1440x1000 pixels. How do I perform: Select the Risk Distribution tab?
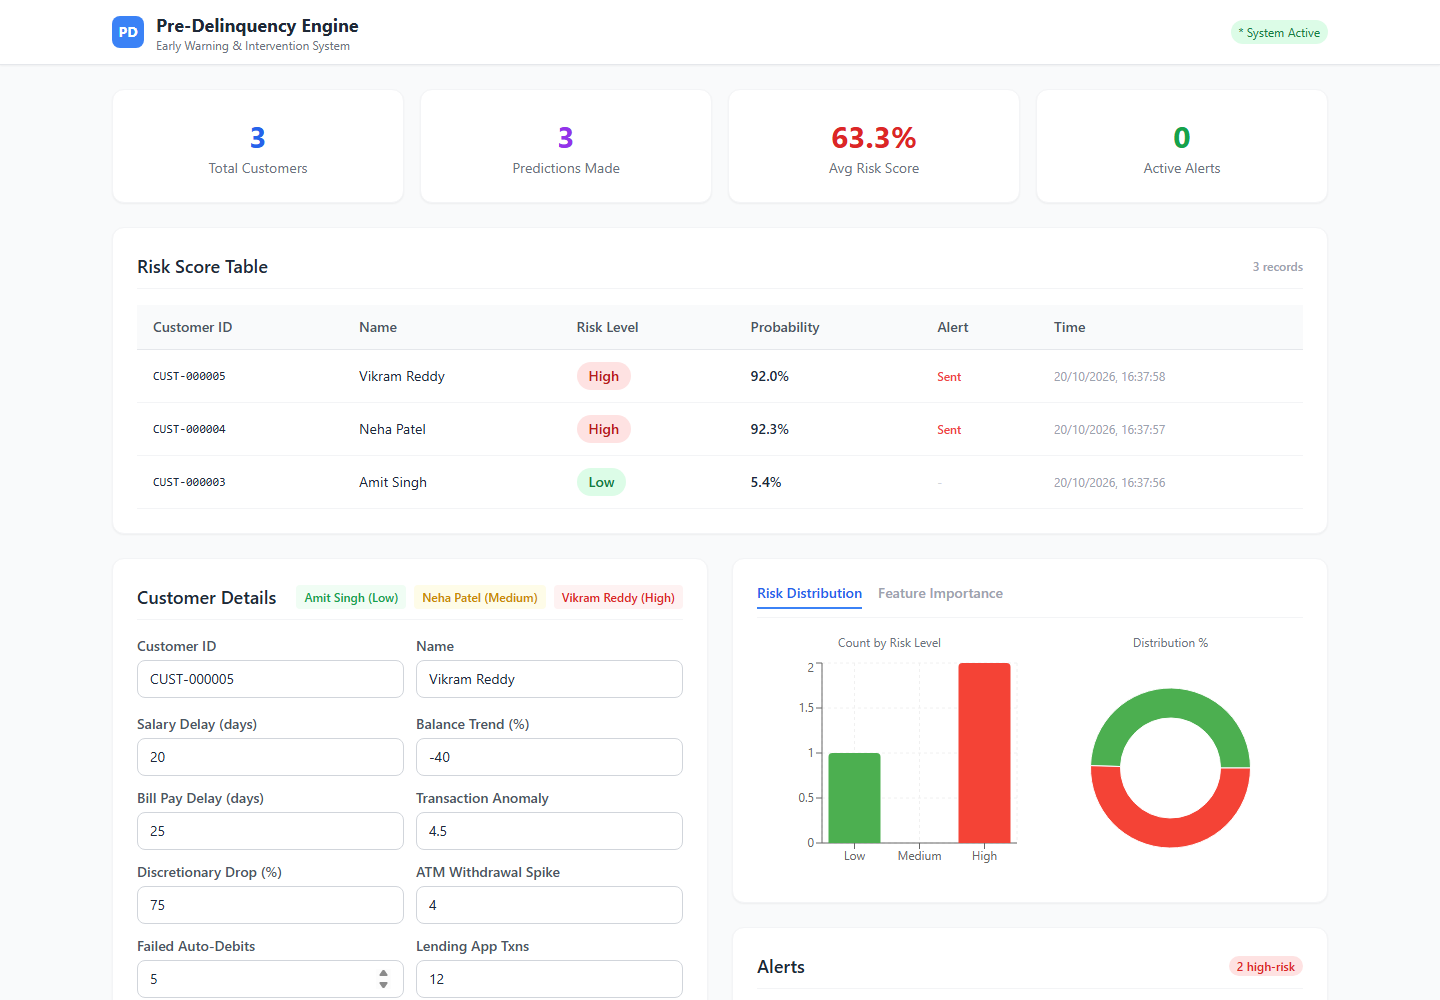[x=809, y=593]
